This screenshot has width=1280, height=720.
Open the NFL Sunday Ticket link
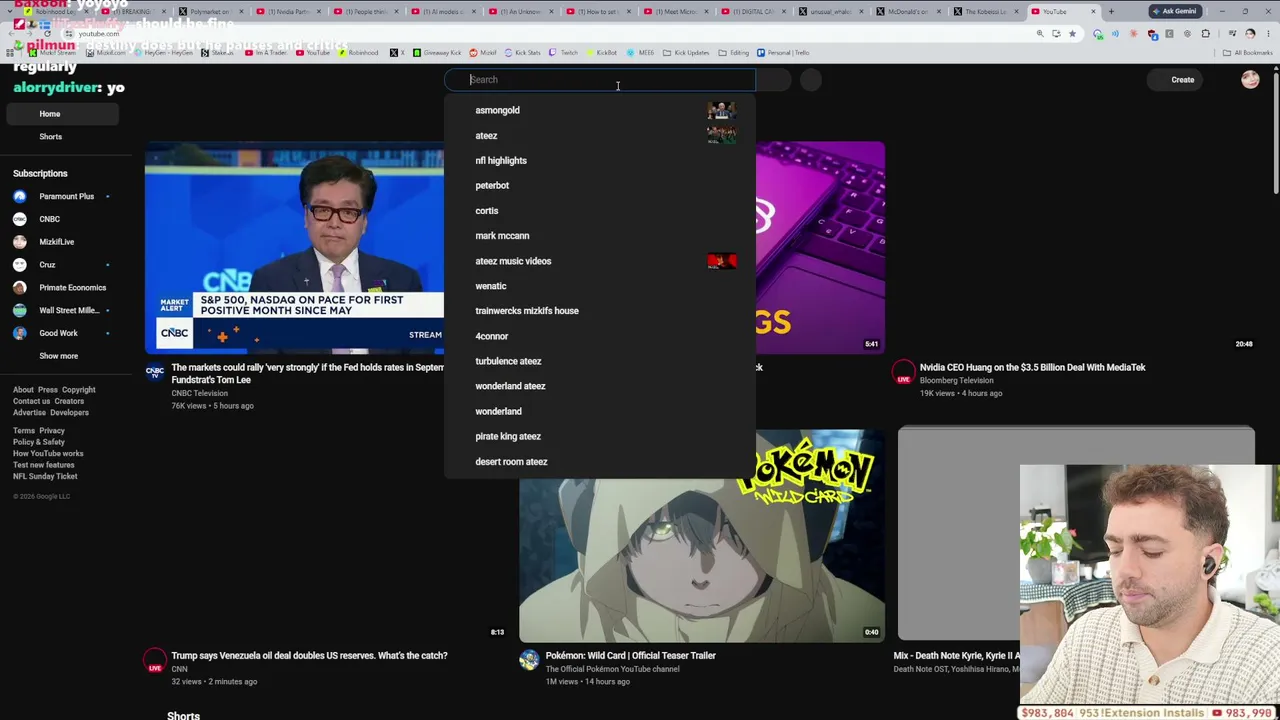point(45,476)
